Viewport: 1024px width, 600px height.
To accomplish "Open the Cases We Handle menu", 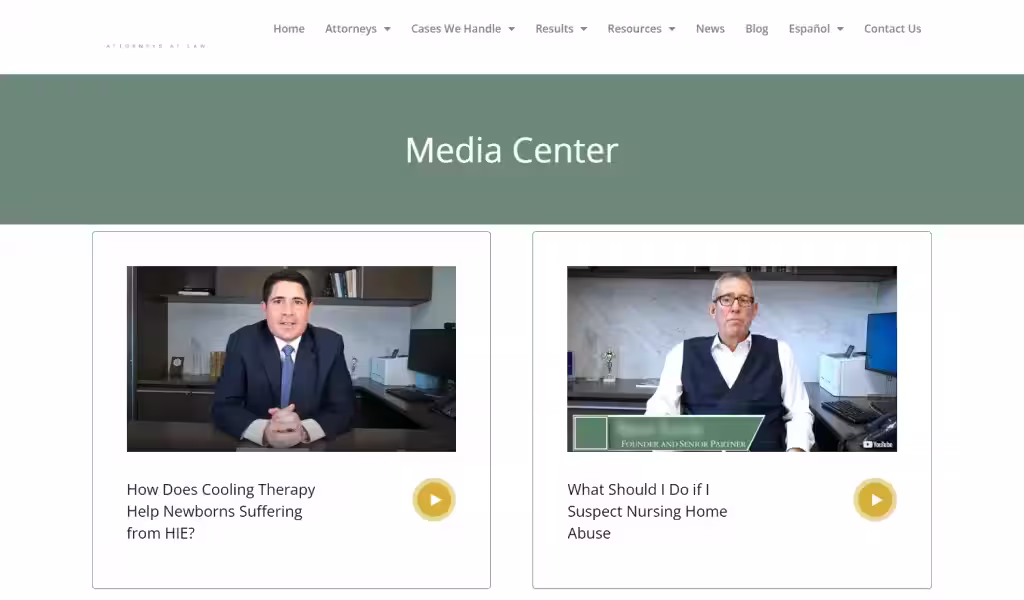I will [456, 29].
